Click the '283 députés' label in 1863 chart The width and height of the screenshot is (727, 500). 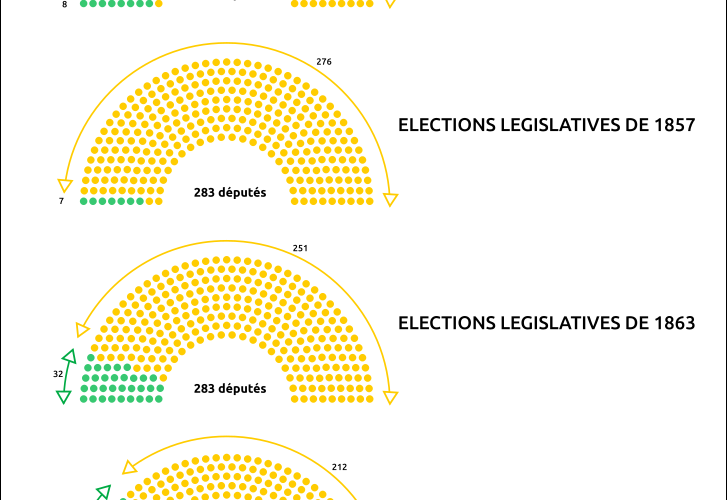click(x=230, y=389)
